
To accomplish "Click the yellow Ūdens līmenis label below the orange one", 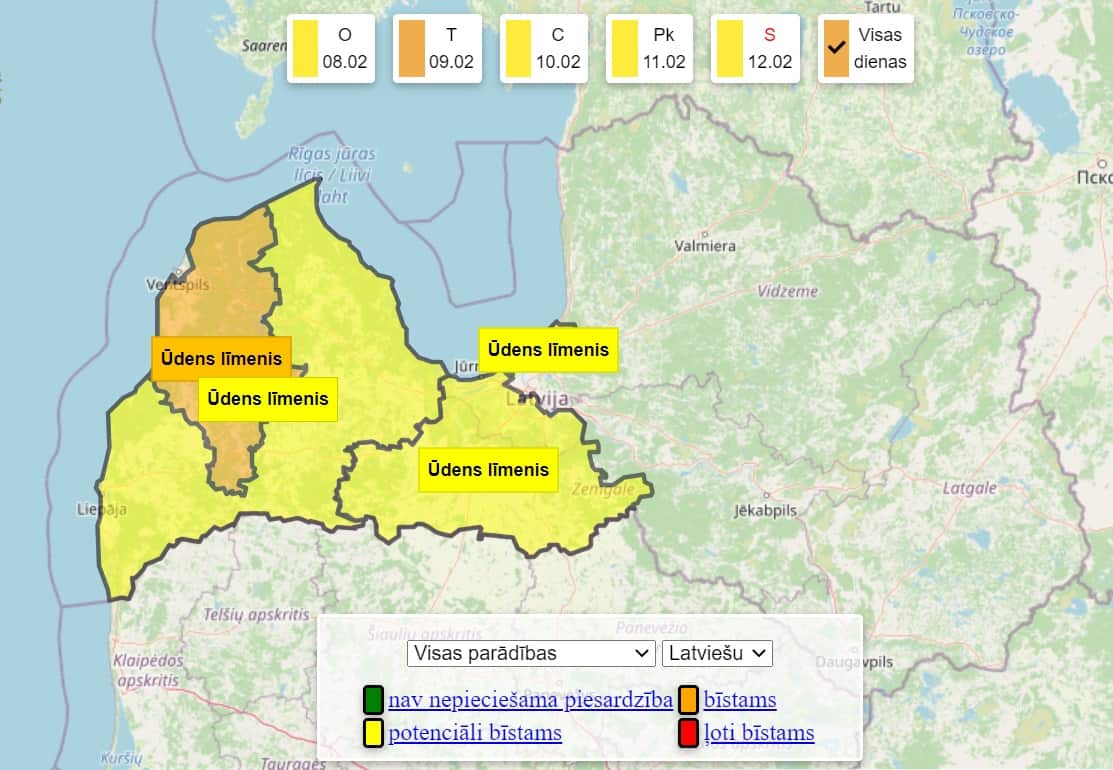I will click(268, 399).
